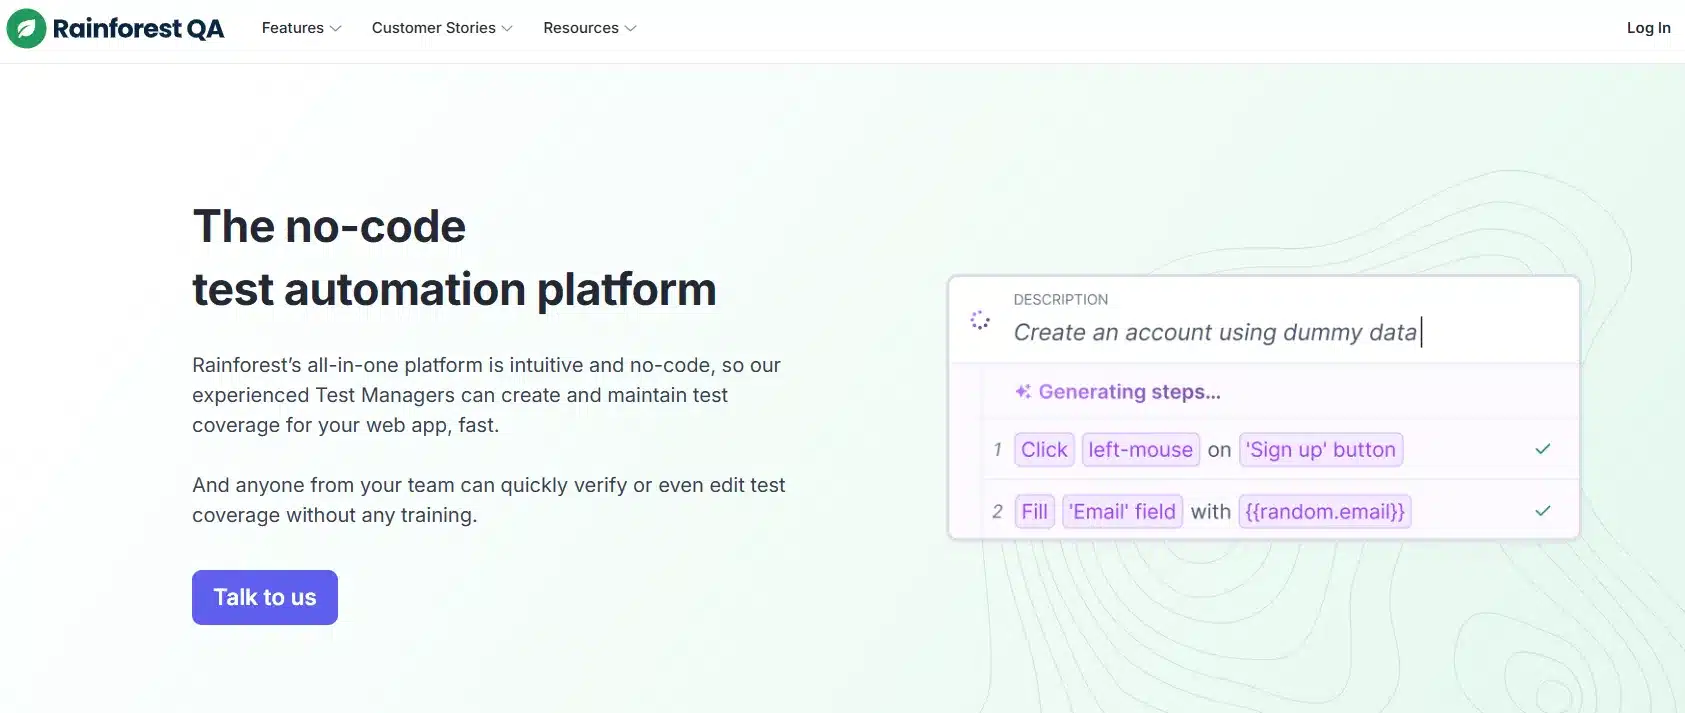Screen dimensions: 1685x713
Task: Select the 'Sign up' button tag
Action: [x=1321, y=450]
